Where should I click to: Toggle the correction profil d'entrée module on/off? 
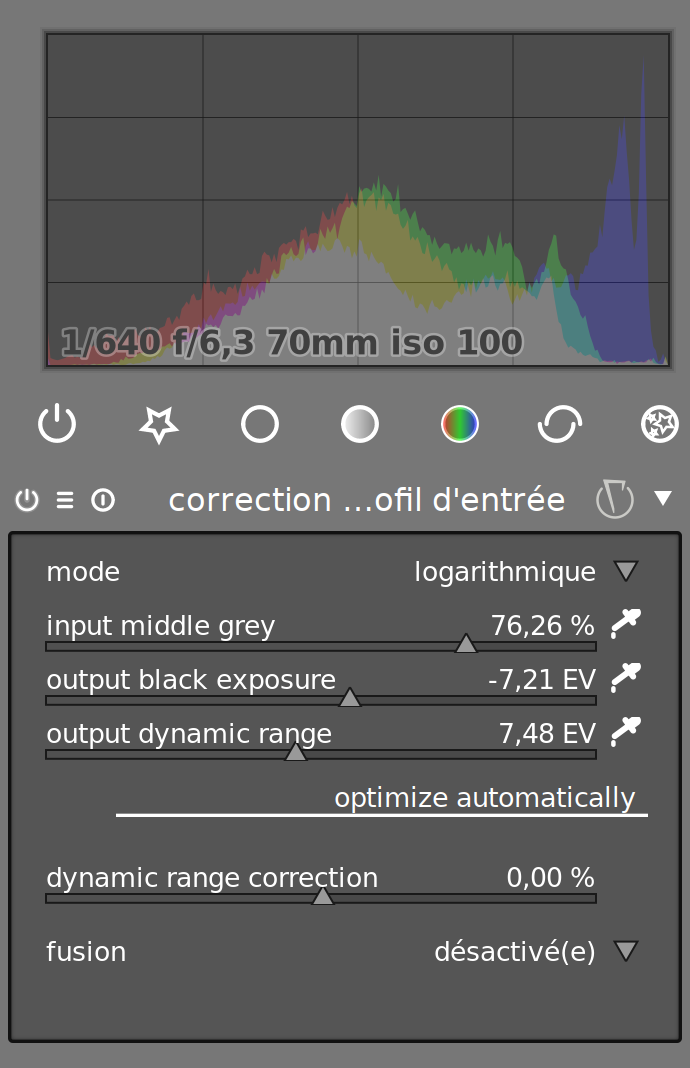[27, 500]
